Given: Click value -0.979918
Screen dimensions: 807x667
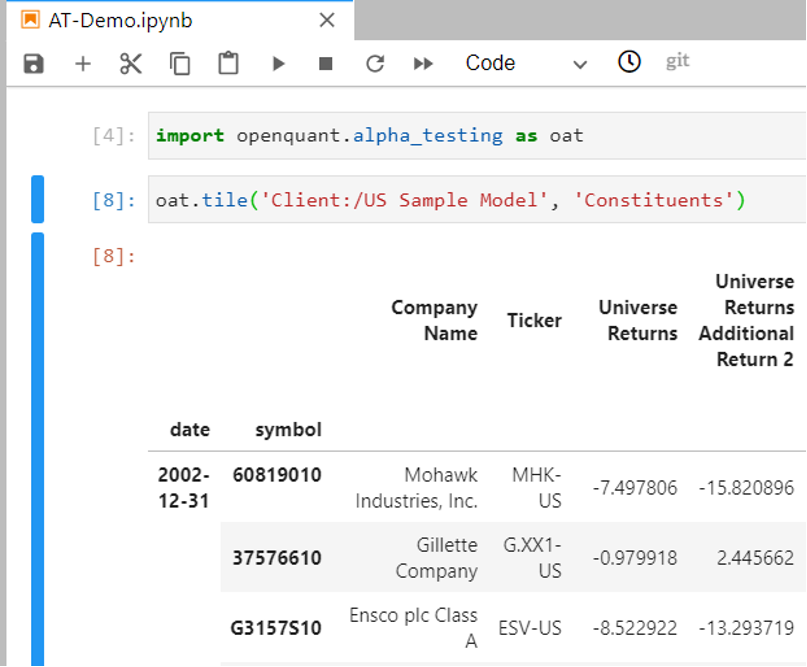Looking at the screenshot, I should pyautogui.click(x=635, y=558).
